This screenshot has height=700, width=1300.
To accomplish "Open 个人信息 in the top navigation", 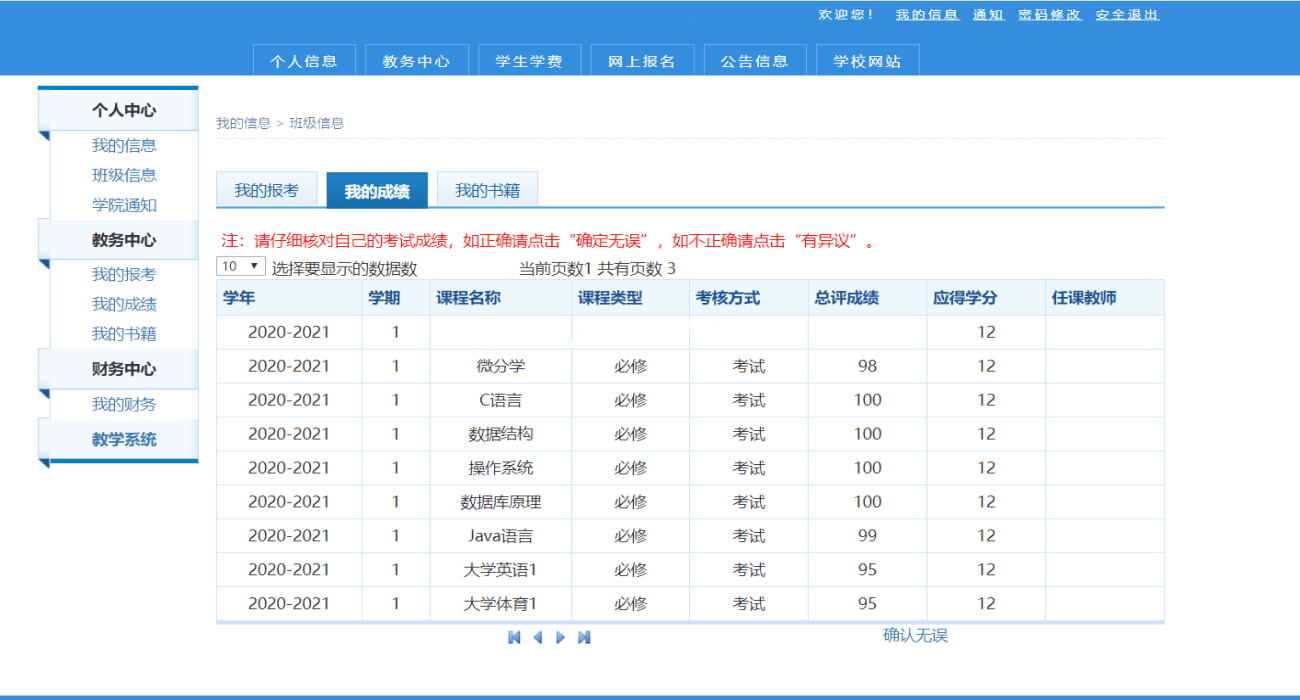I will click(304, 60).
